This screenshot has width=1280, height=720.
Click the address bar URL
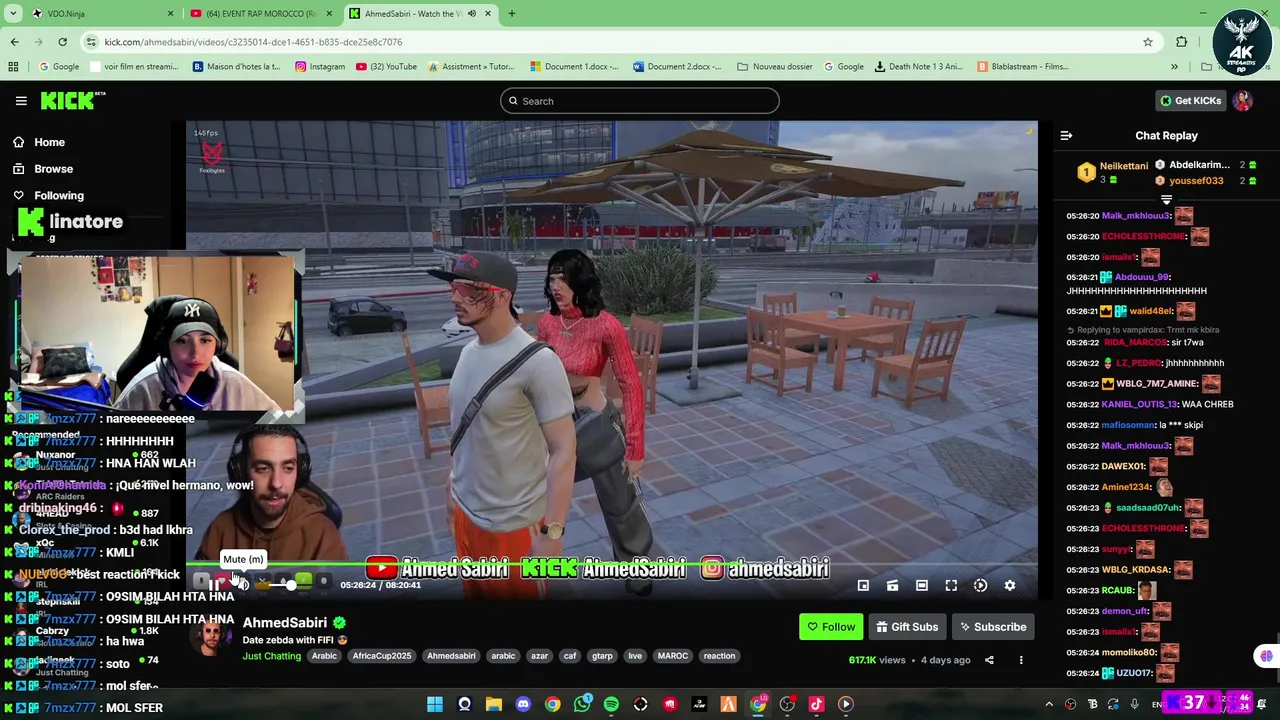(253, 42)
